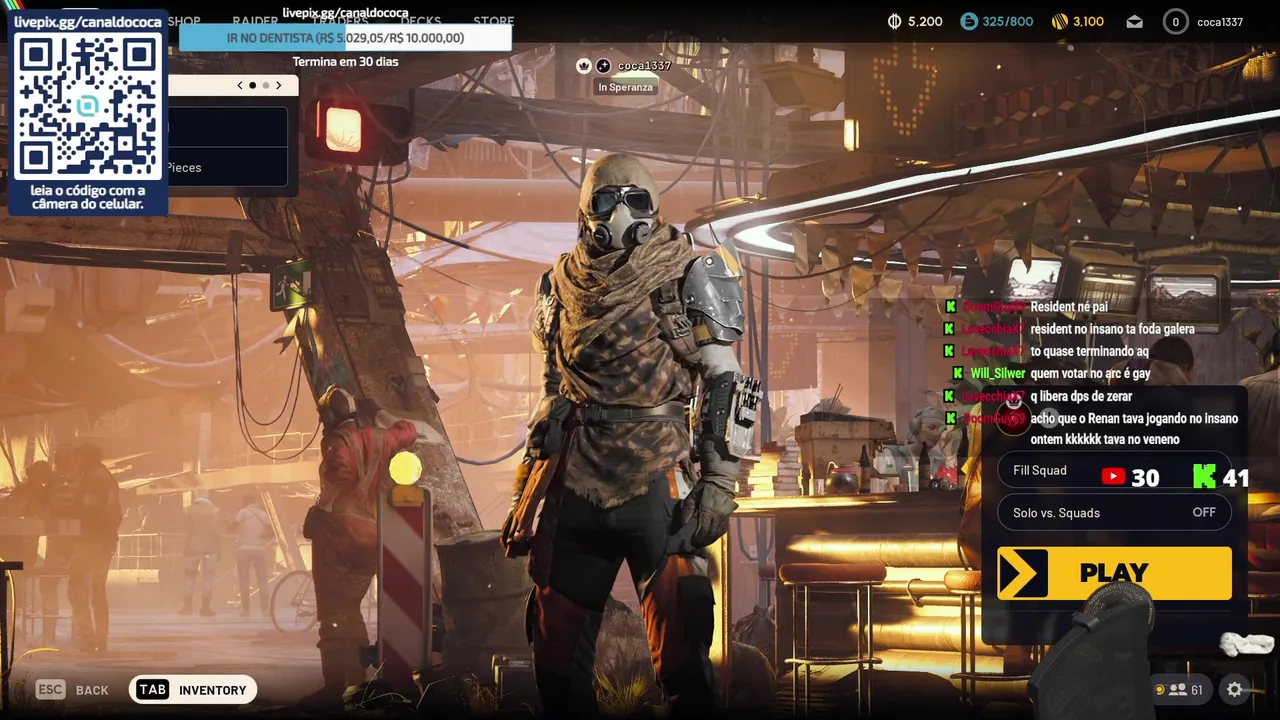Click the 'IR NO DENTISTA' donation progress bar
Viewport: 1280px width, 720px height.
tap(345, 38)
